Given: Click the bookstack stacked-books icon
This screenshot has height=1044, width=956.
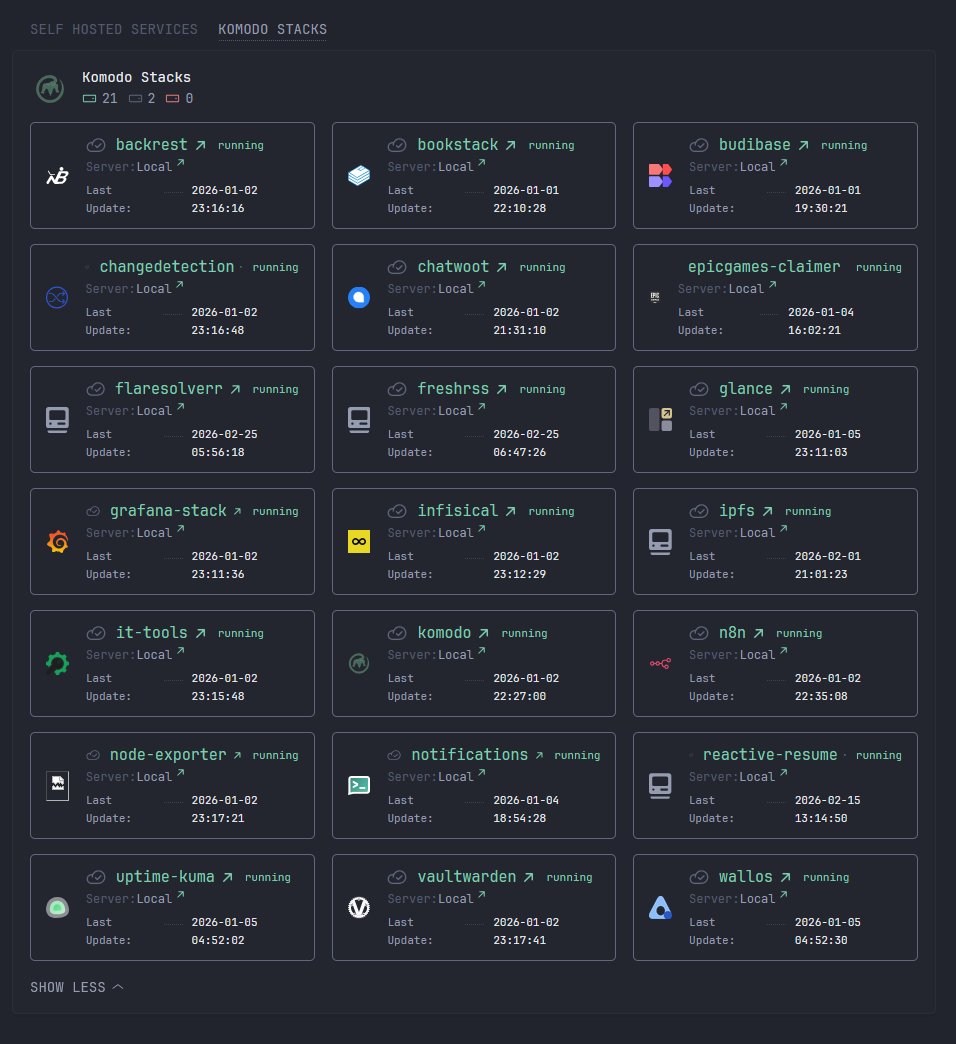Looking at the screenshot, I should tap(359, 176).
